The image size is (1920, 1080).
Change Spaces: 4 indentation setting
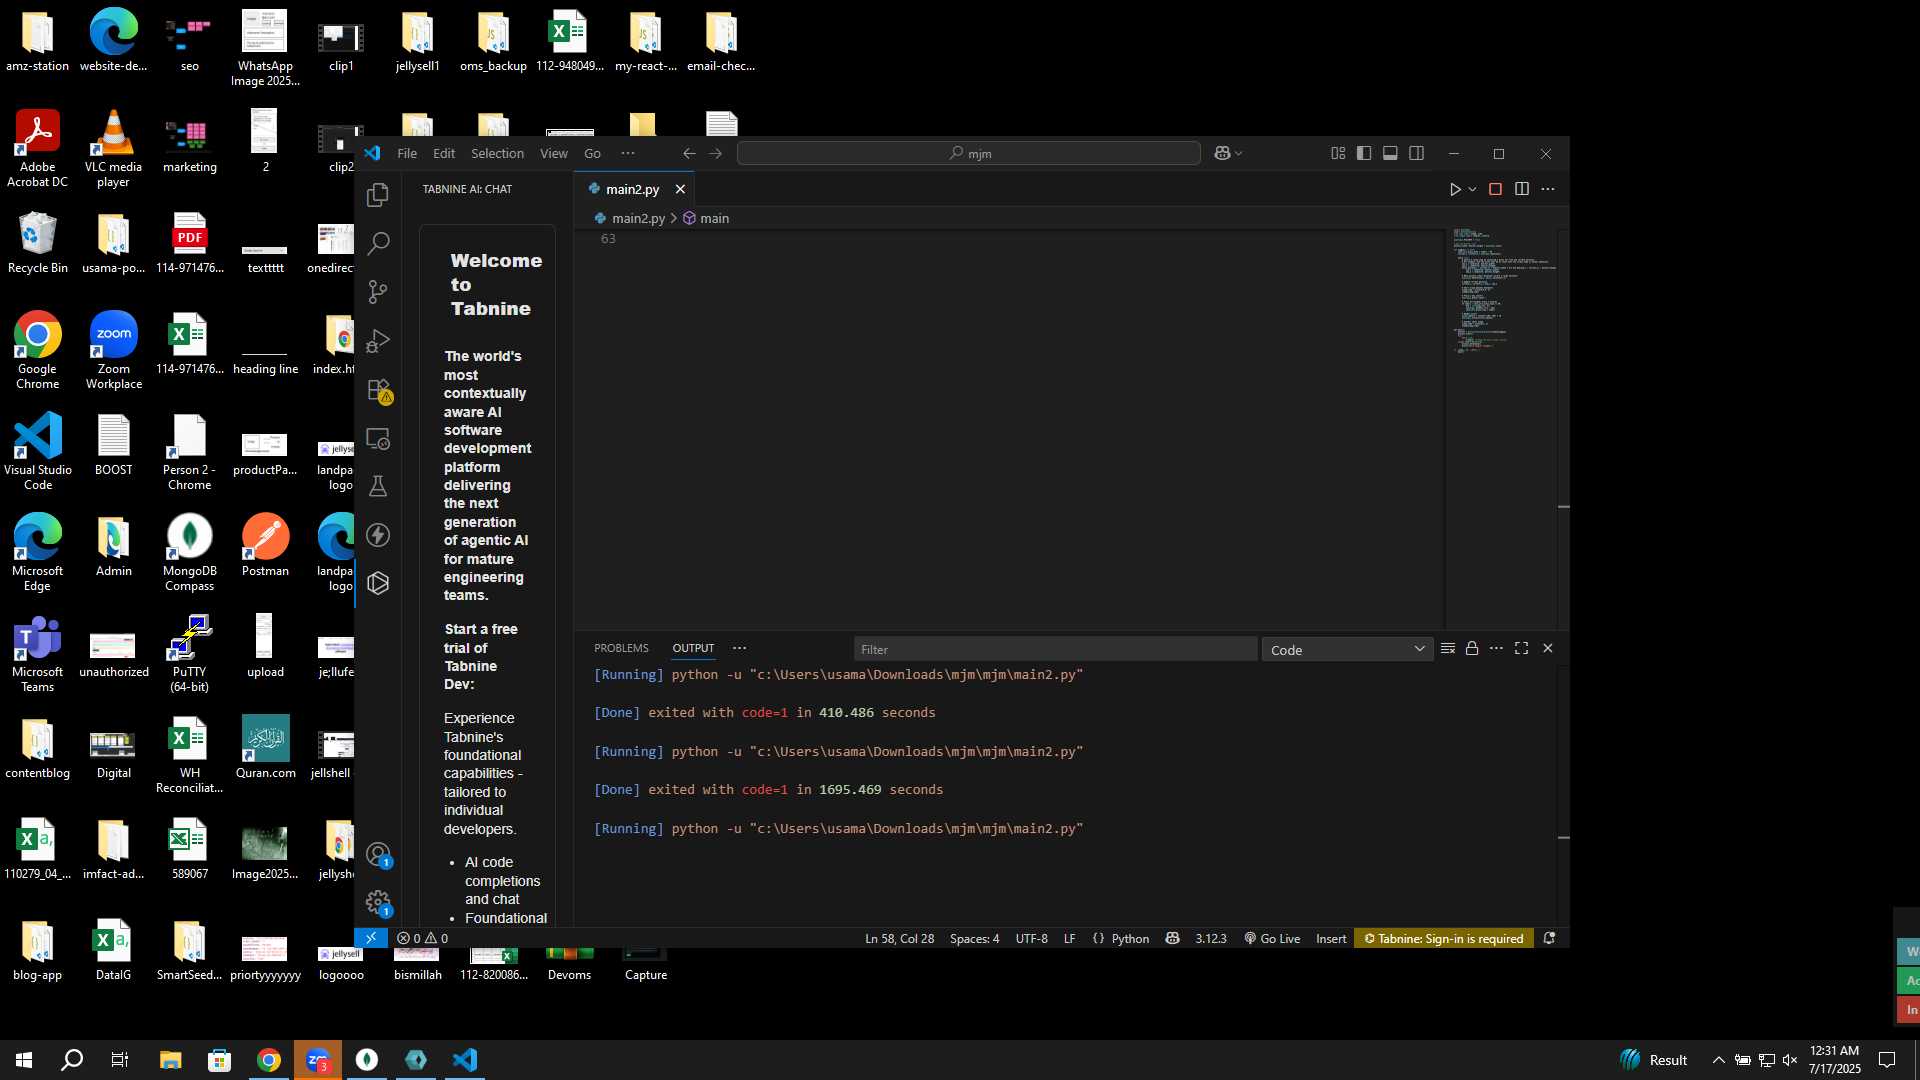coord(974,939)
